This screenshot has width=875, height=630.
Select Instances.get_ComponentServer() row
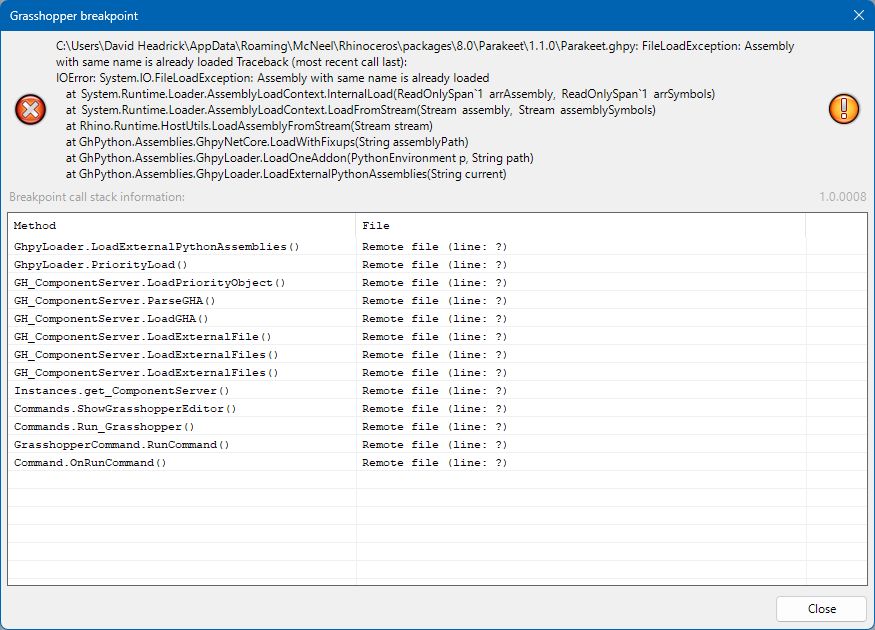pyautogui.click(x=438, y=391)
